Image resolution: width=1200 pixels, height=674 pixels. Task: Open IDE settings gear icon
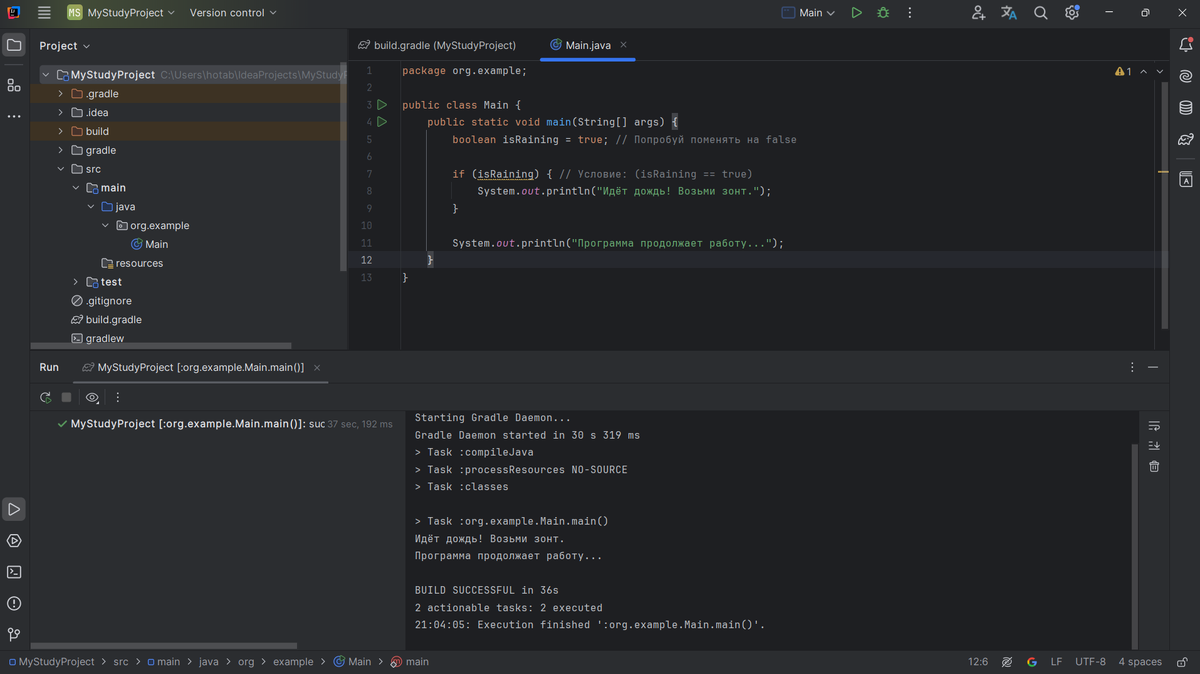pos(1072,13)
